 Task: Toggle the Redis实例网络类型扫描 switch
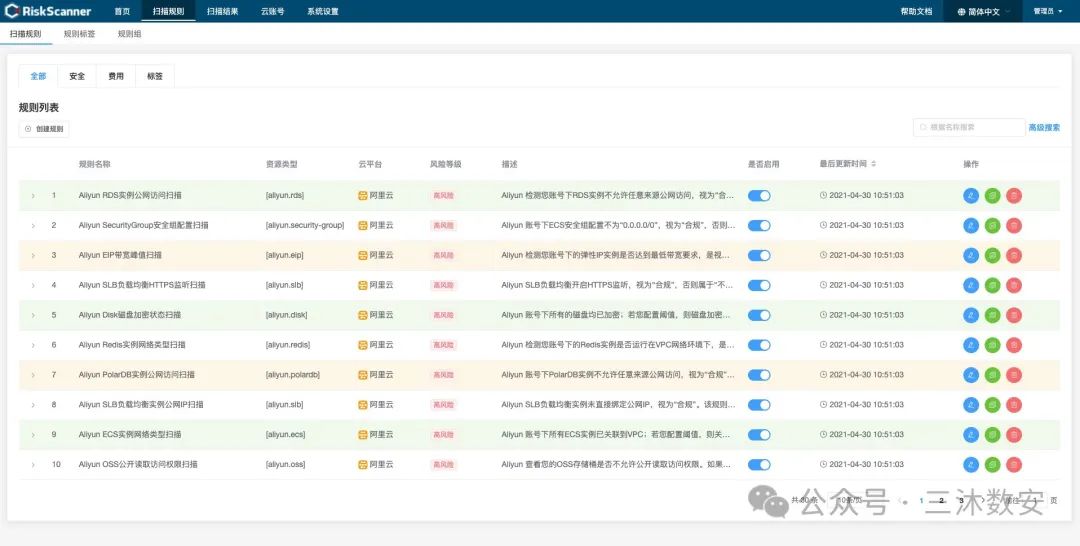tap(759, 345)
